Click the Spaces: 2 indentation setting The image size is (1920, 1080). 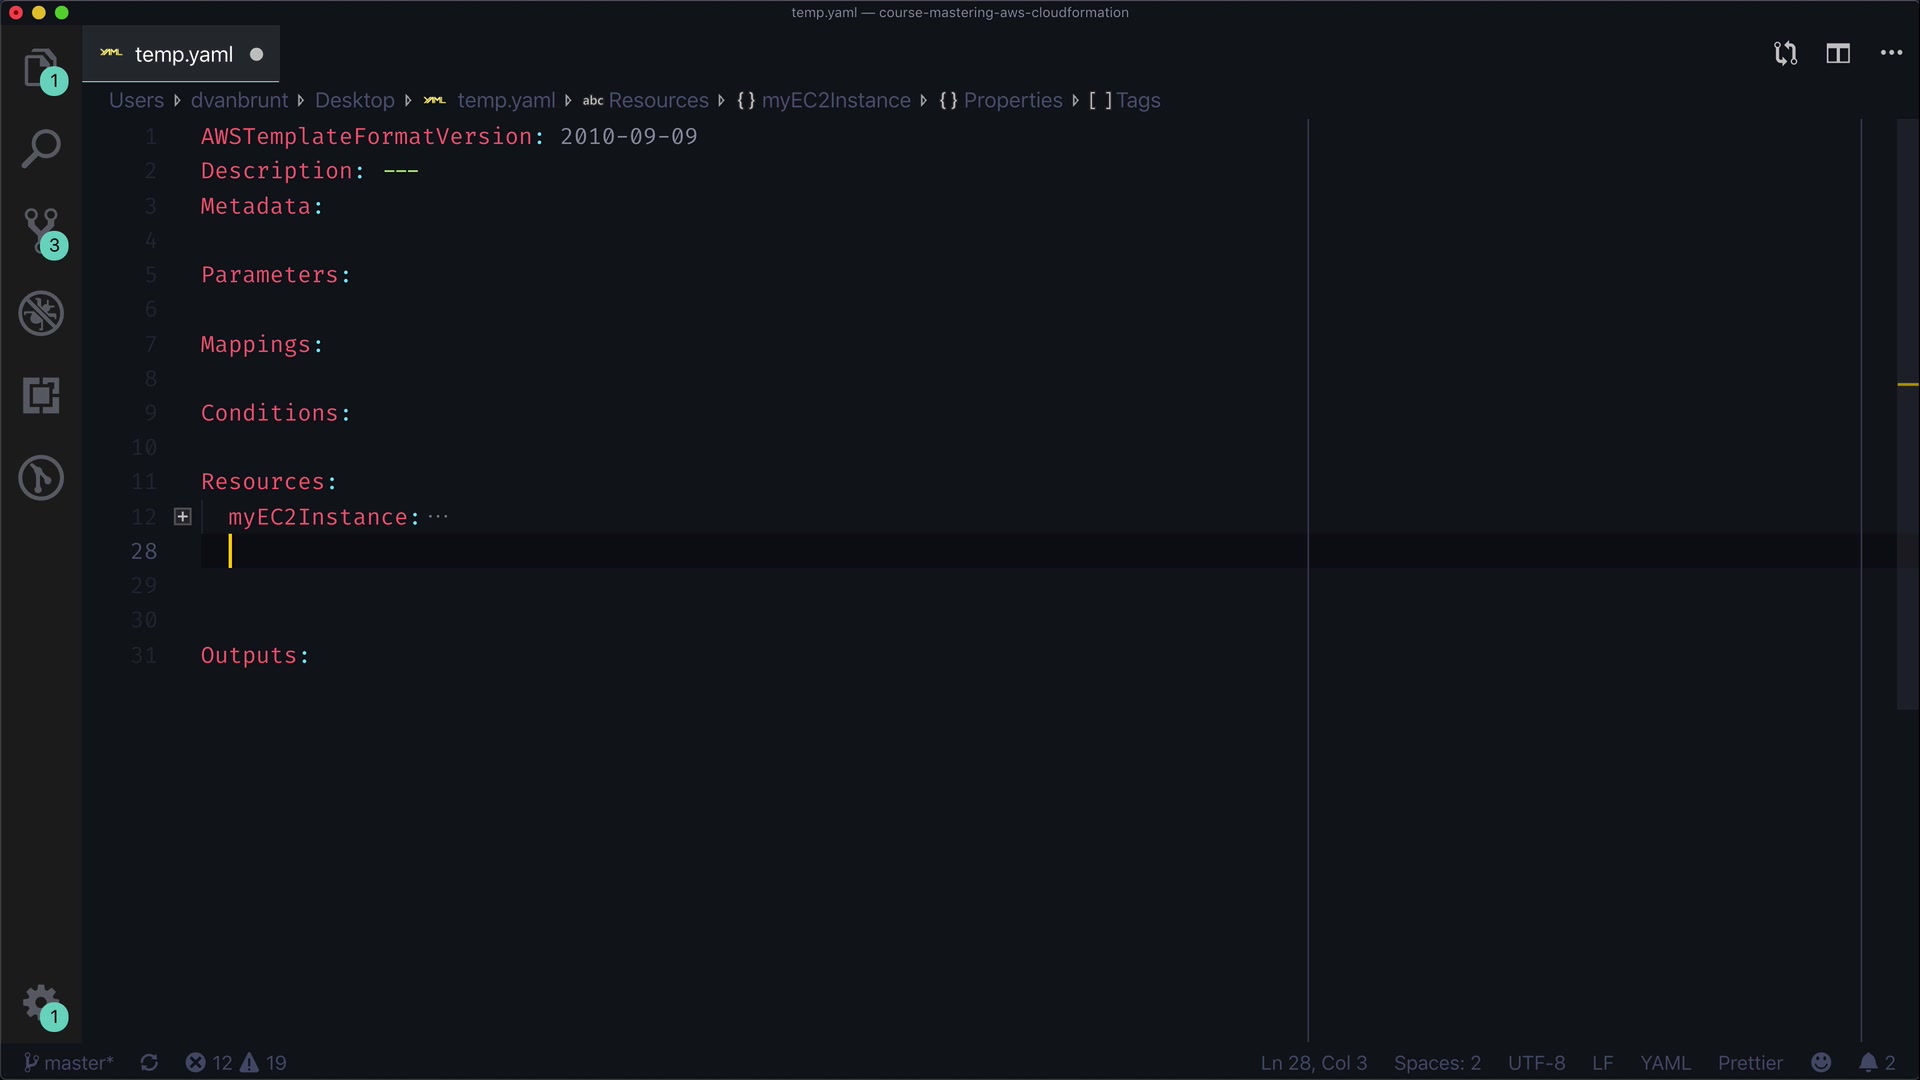pos(1437,1062)
